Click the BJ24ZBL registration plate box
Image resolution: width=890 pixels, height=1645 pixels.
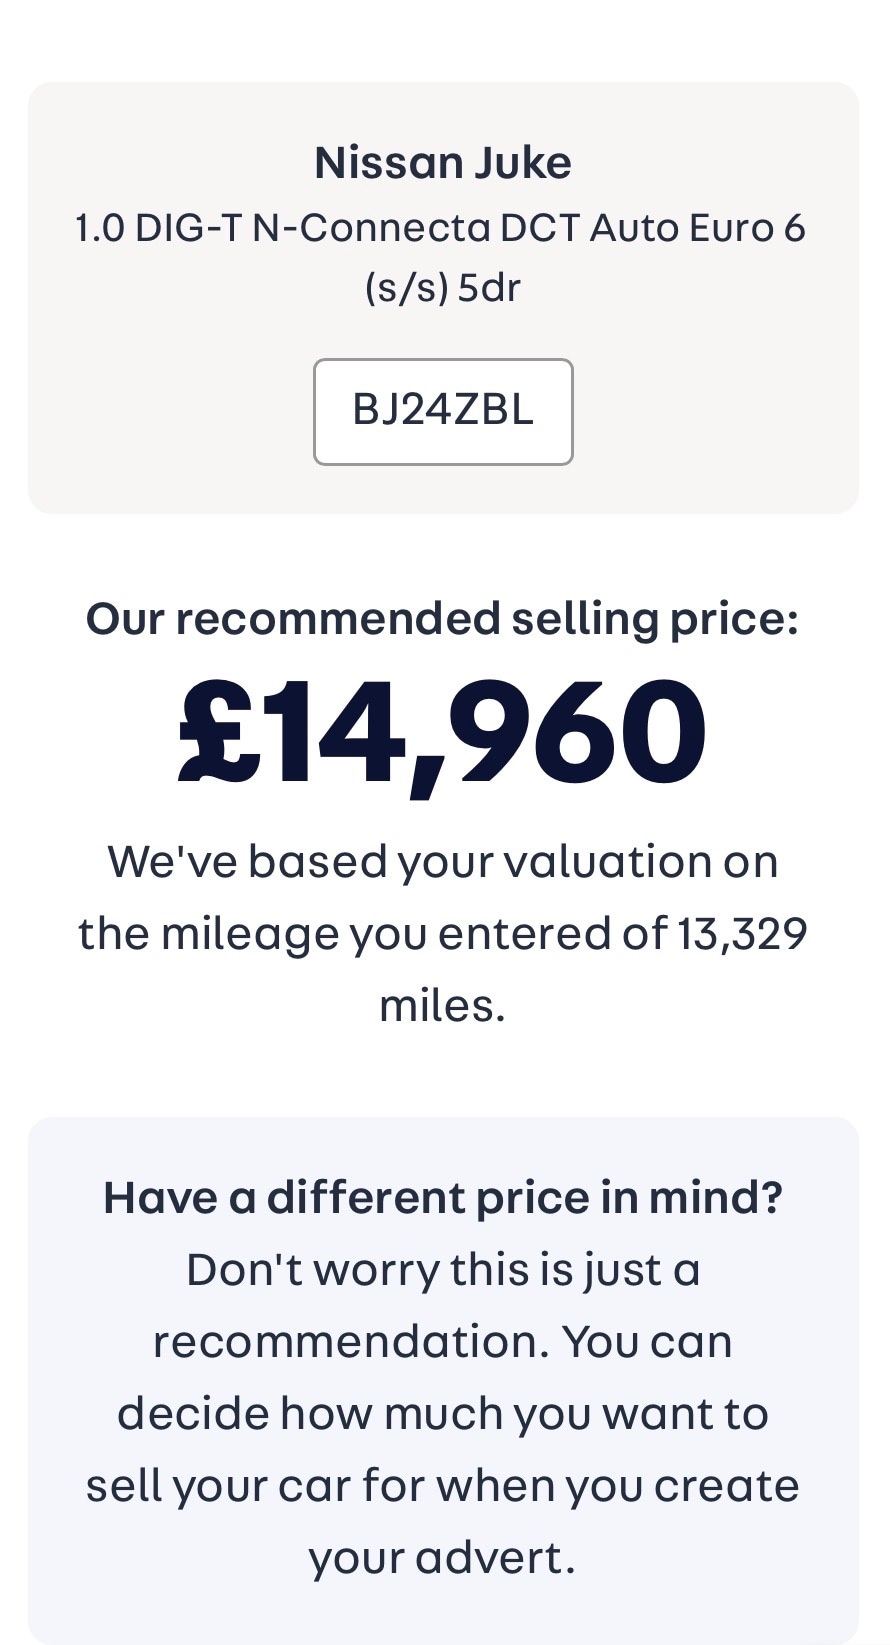[x=443, y=411]
